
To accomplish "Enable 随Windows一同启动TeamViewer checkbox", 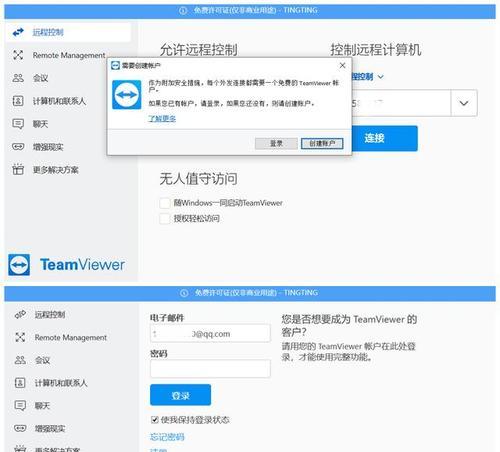I will [x=165, y=203].
